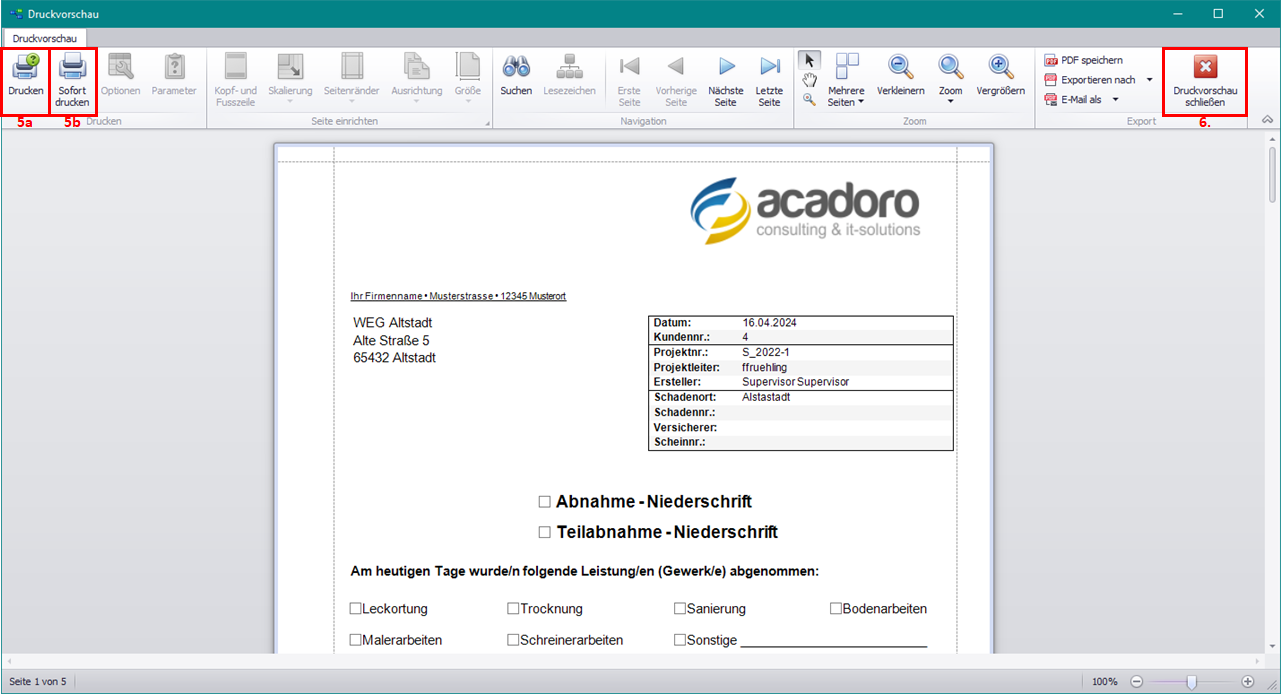Close preview with Druckvorschau schließen
The height and width of the screenshot is (694, 1281).
pos(1205,80)
